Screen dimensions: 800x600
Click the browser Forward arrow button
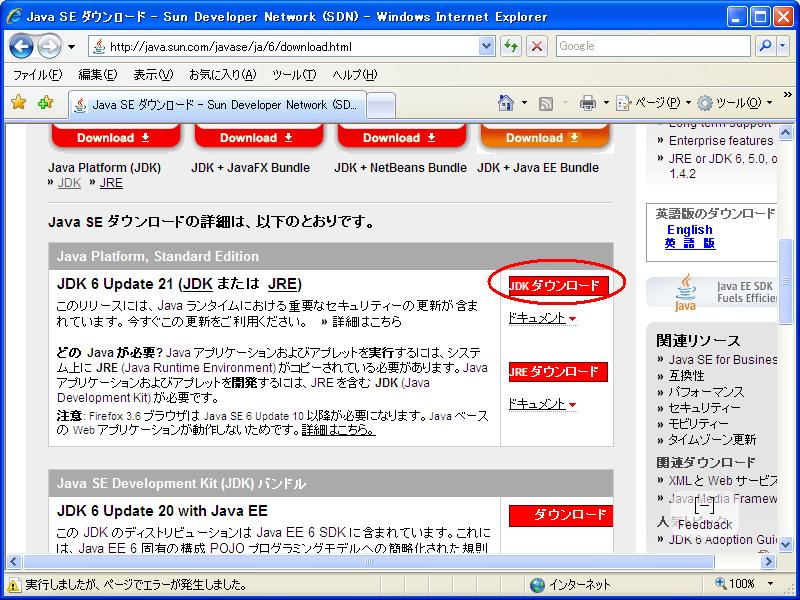click(x=49, y=47)
